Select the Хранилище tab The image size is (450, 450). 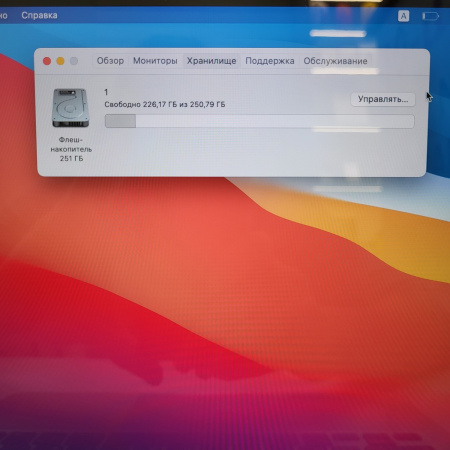[x=211, y=61]
